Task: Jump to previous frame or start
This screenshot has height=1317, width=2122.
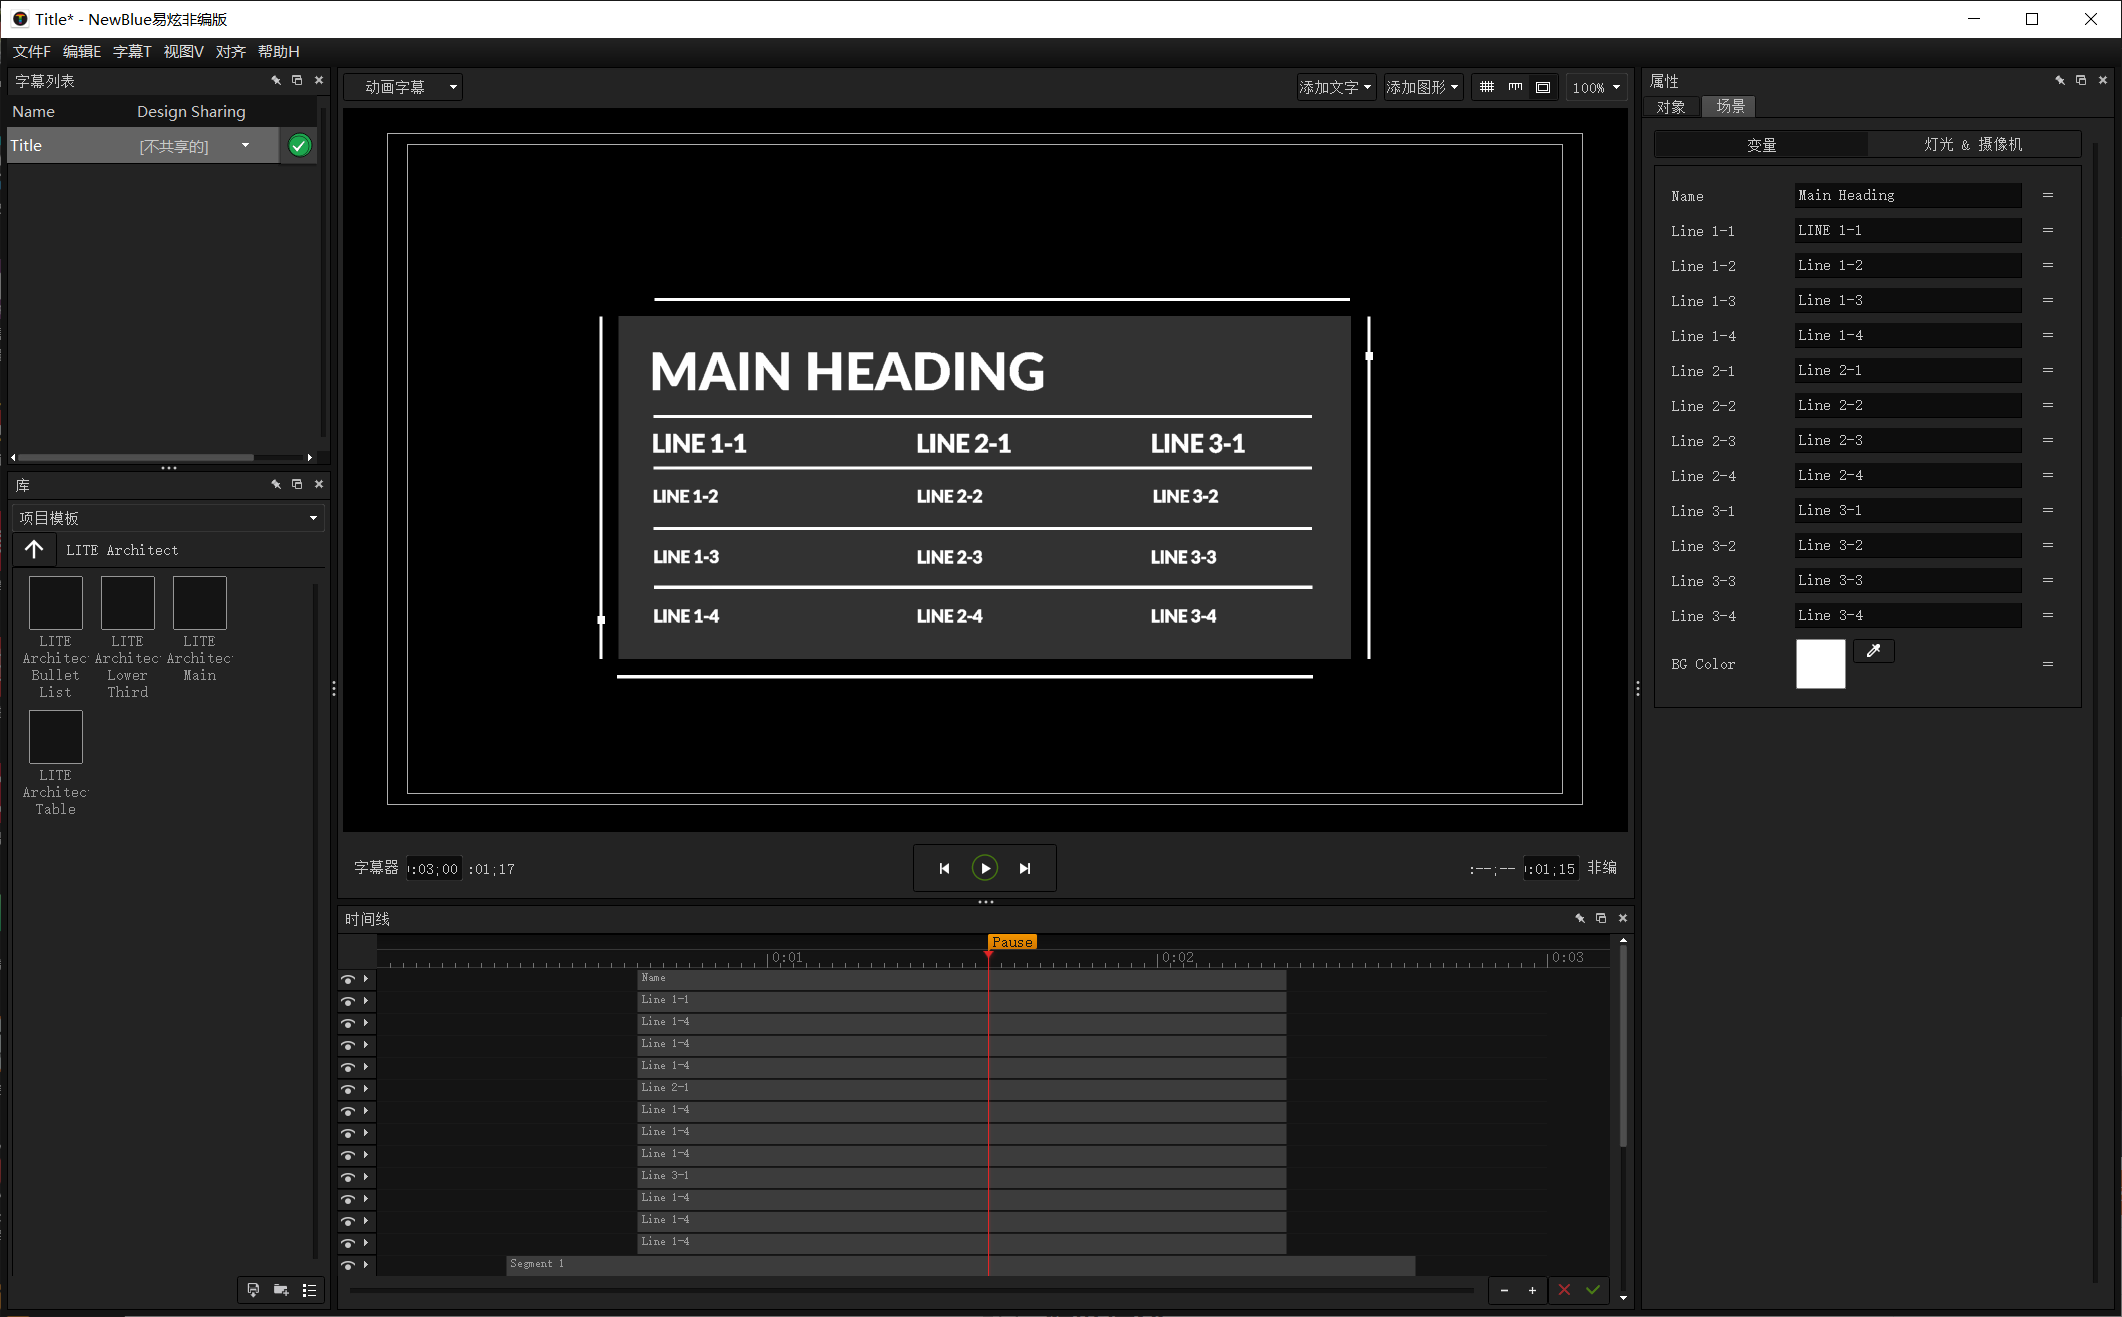Action: [944, 868]
